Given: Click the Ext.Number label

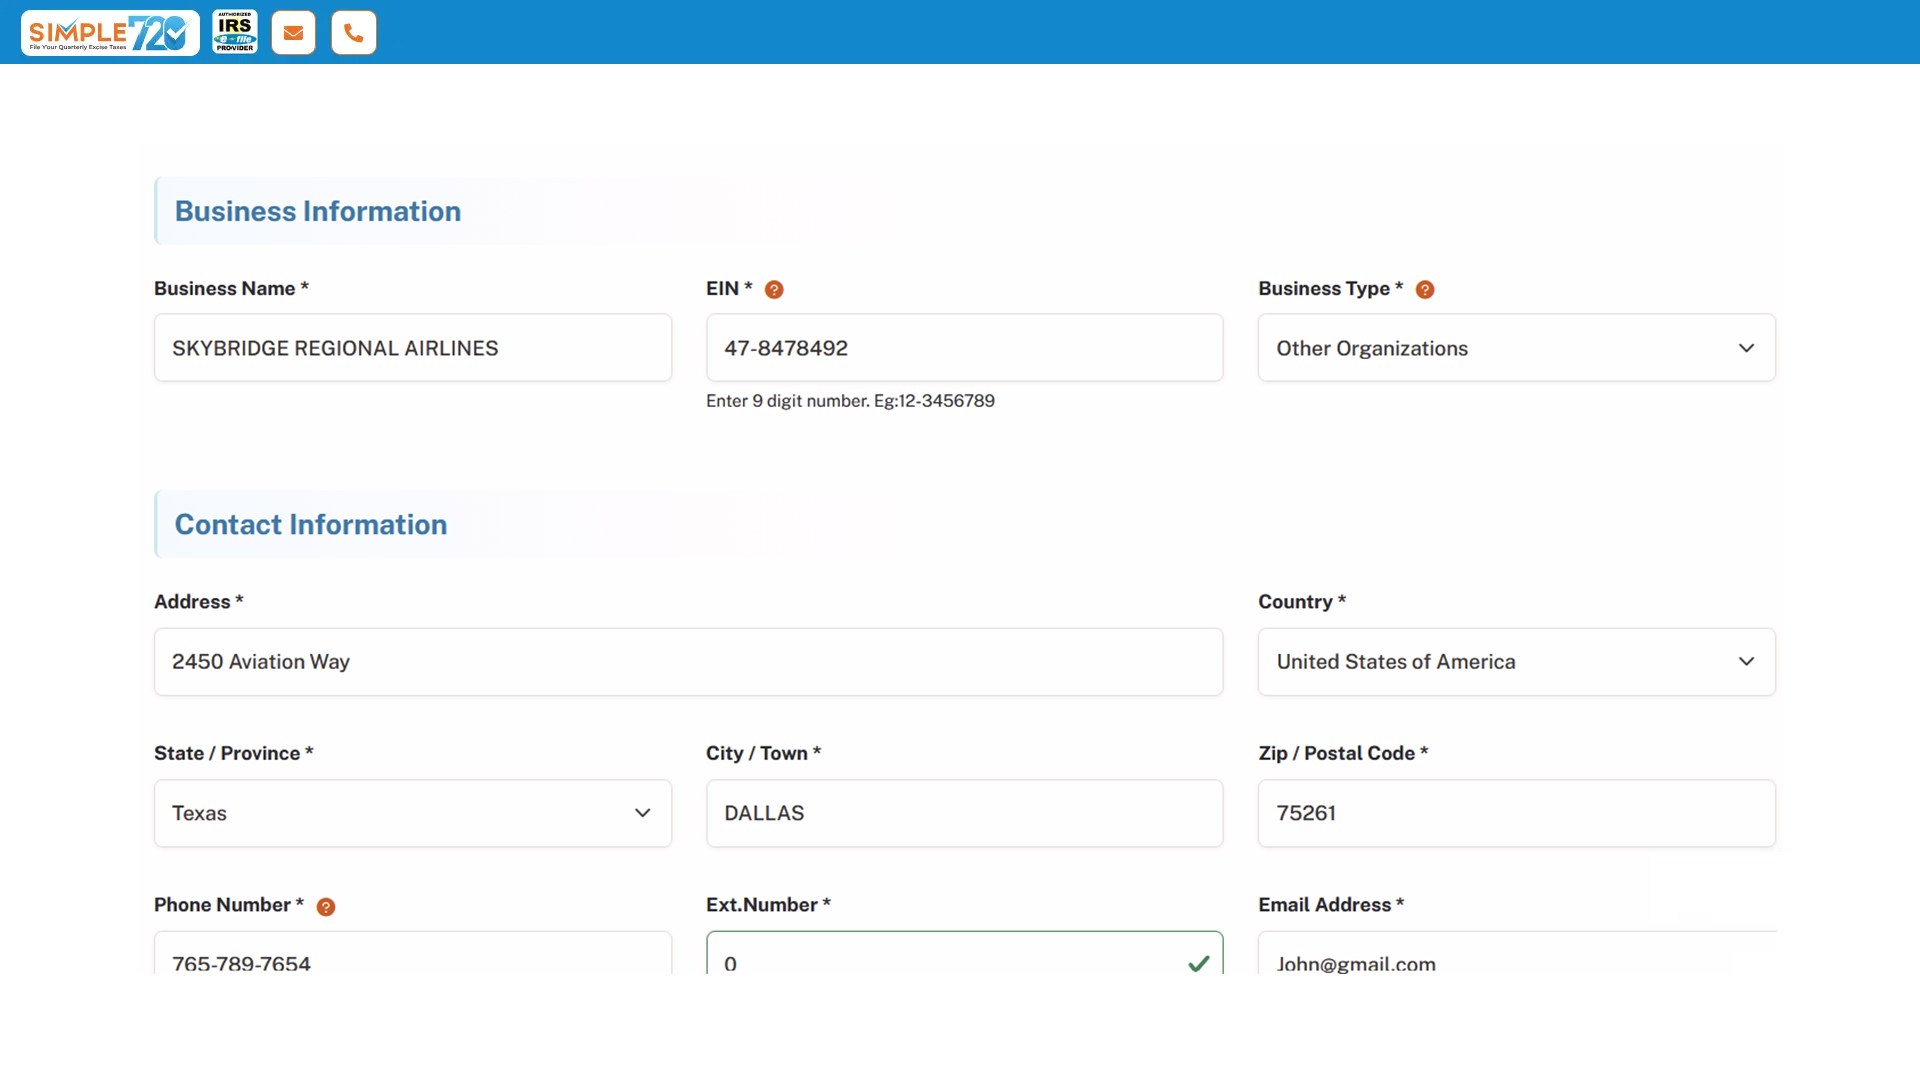Looking at the screenshot, I should [x=768, y=904].
